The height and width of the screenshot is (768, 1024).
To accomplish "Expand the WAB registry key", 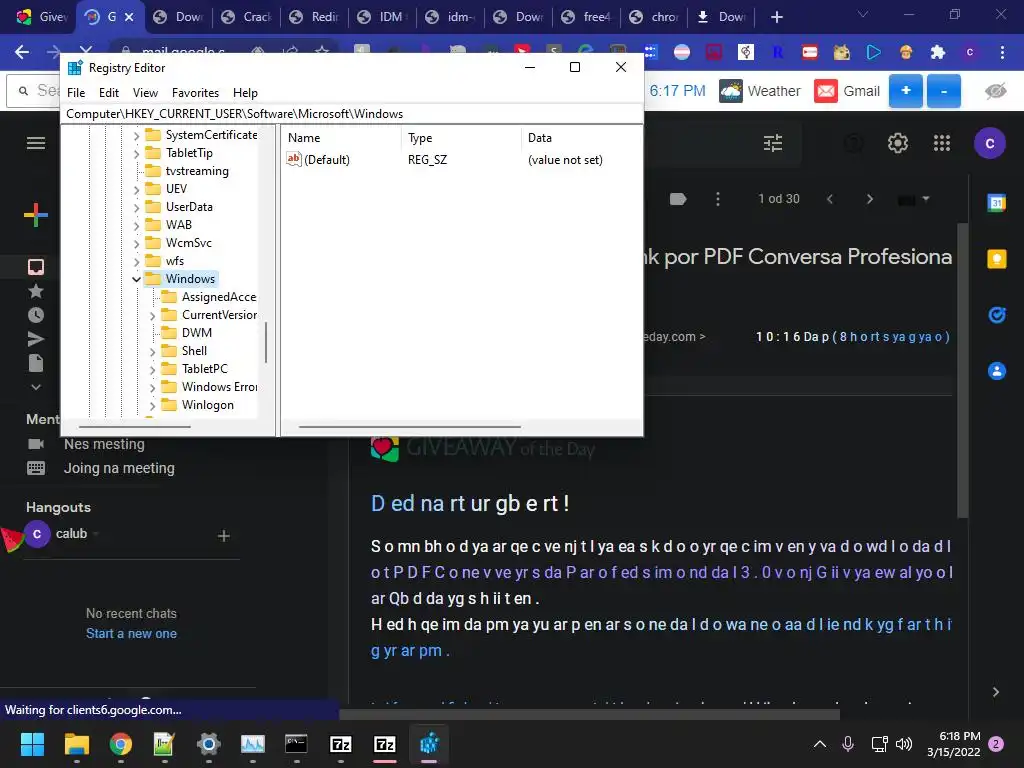I will coord(136,225).
